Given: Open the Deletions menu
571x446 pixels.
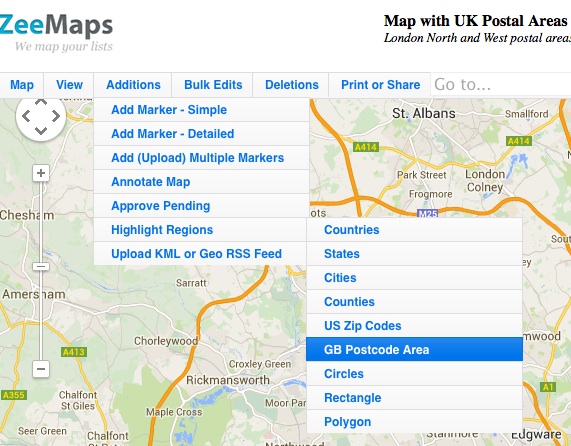Looking at the screenshot, I should (291, 85).
